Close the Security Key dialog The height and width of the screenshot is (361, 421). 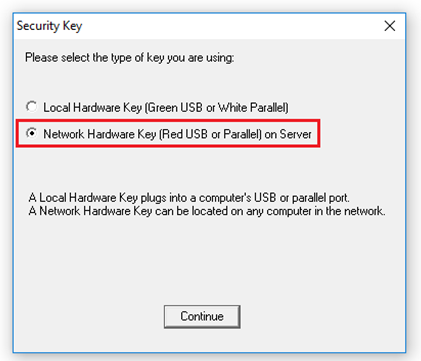tap(389, 26)
